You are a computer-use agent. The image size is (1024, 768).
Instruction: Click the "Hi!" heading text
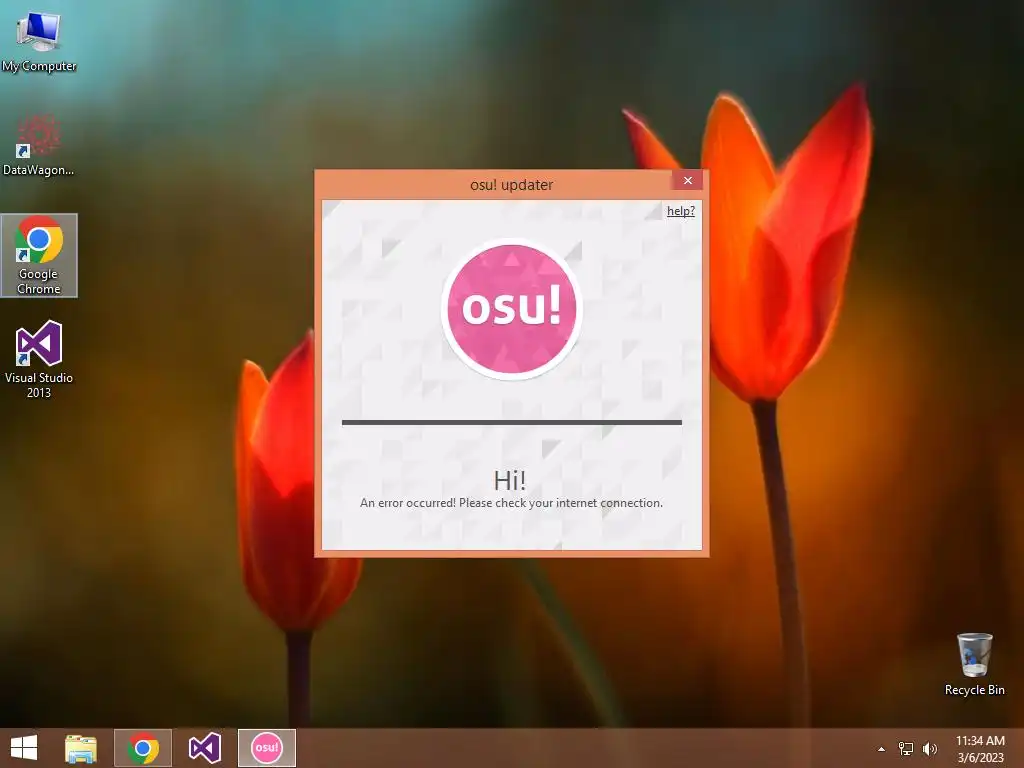[x=510, y=481]
